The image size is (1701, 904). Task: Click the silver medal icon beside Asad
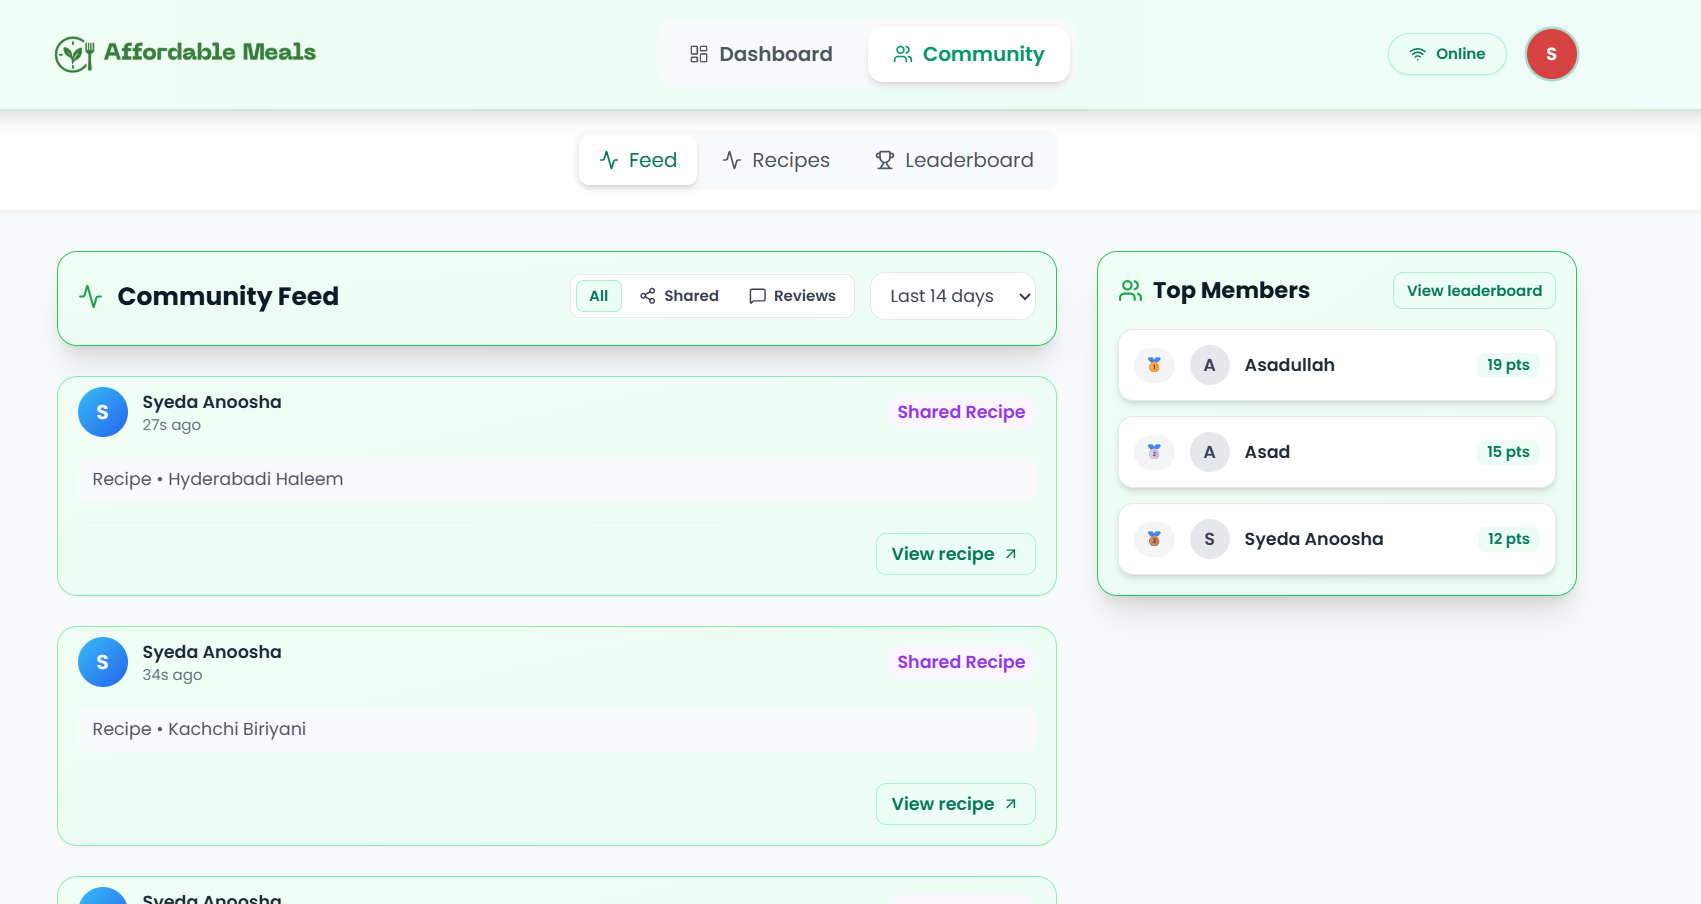(1154, 452)
